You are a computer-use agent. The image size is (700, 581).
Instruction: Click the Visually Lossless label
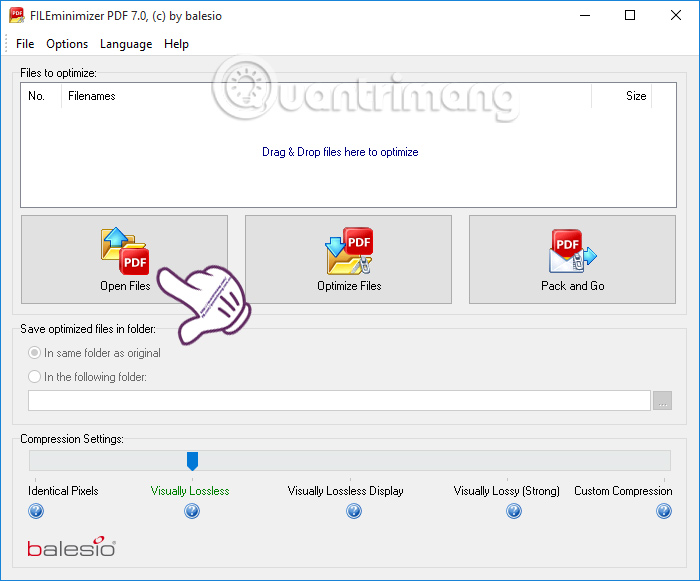tap(190, 491)
